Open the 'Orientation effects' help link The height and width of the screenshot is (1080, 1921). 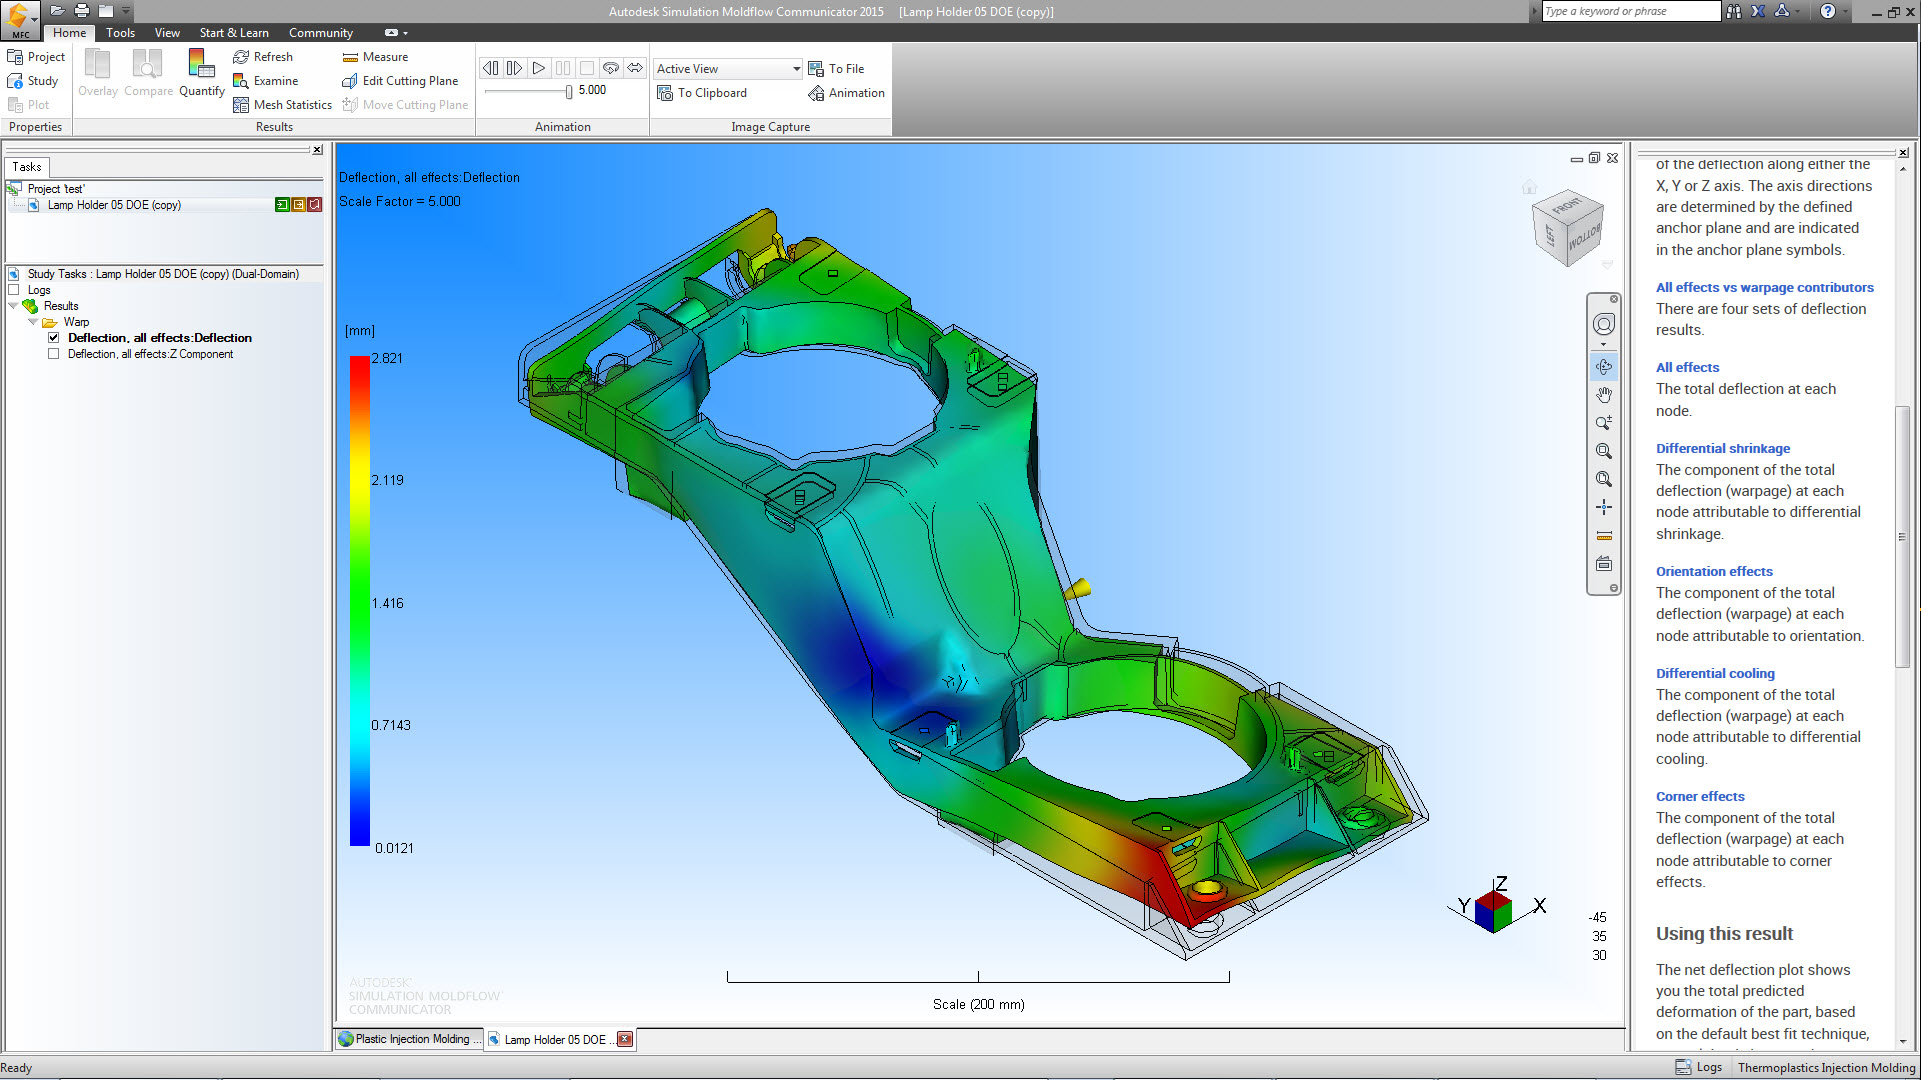[1714, 572]
